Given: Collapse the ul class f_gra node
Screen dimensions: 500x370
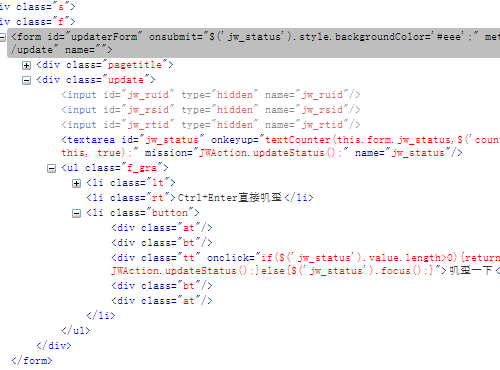Looking at the screenshot, I should (51, 168).
